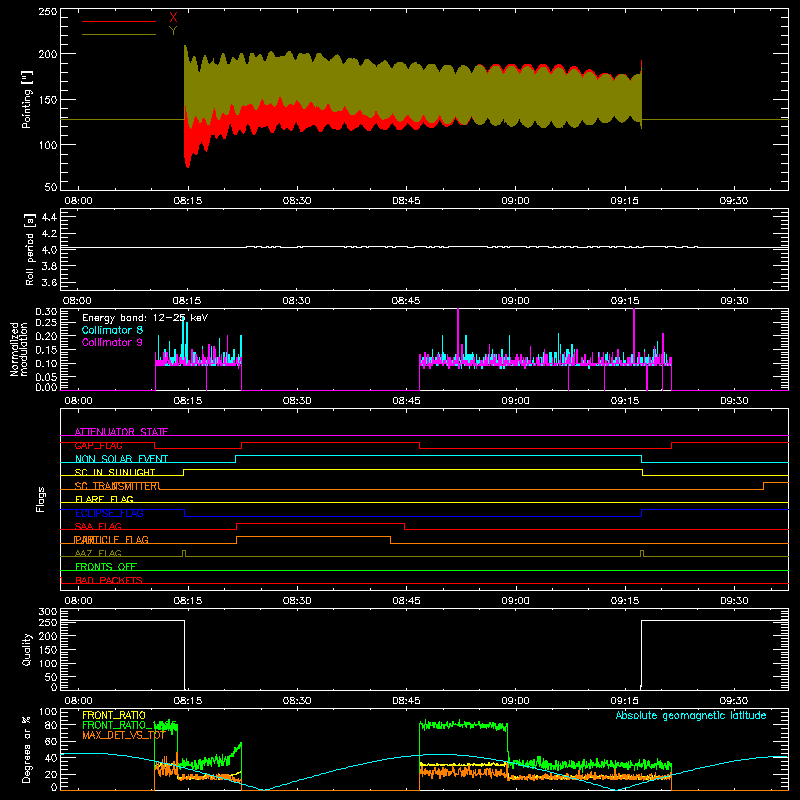800x800 pixels.
Task: Select the GAP_FLAG label
Action: click(x=98, y=445)
